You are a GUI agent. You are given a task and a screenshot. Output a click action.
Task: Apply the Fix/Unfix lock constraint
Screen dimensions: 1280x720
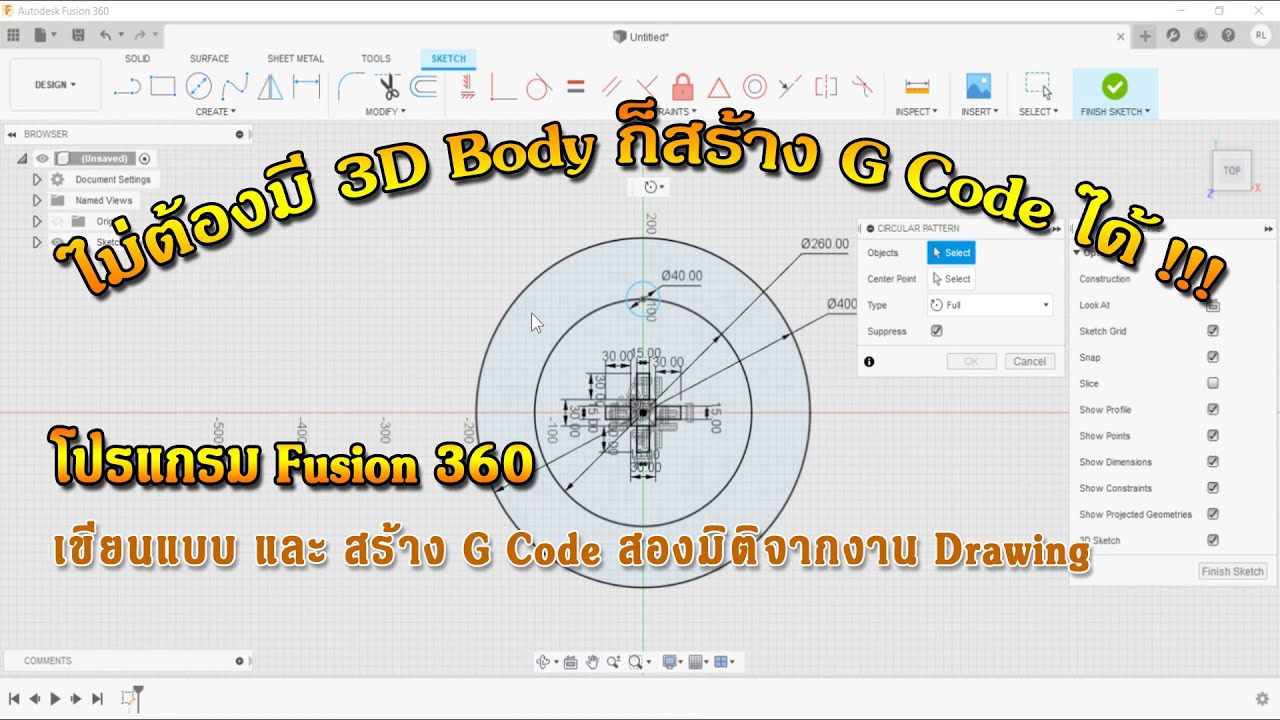click(683, 86)
